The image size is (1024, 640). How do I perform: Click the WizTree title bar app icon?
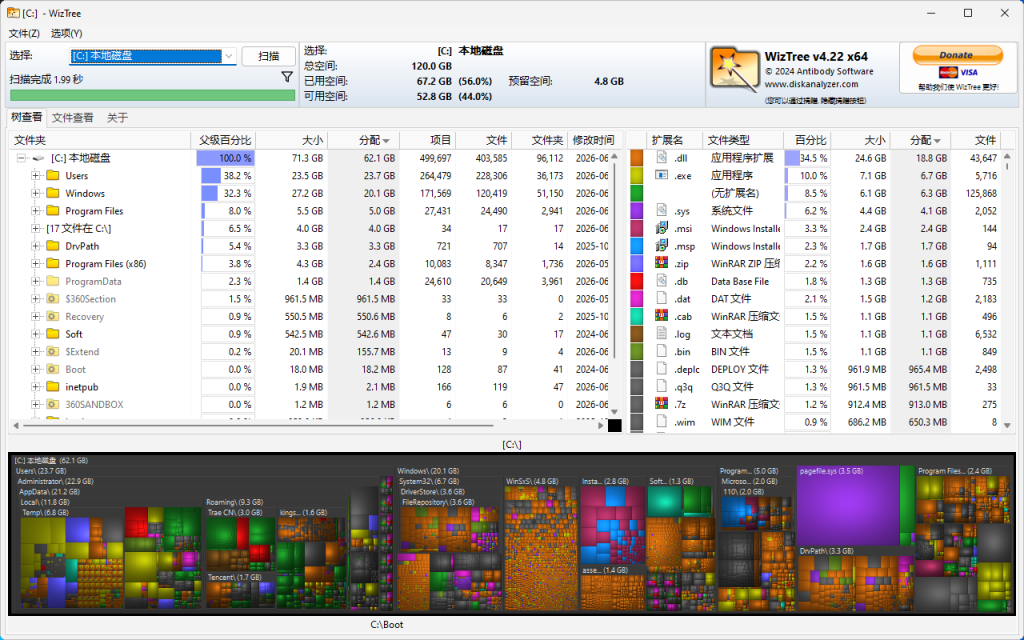12,13
